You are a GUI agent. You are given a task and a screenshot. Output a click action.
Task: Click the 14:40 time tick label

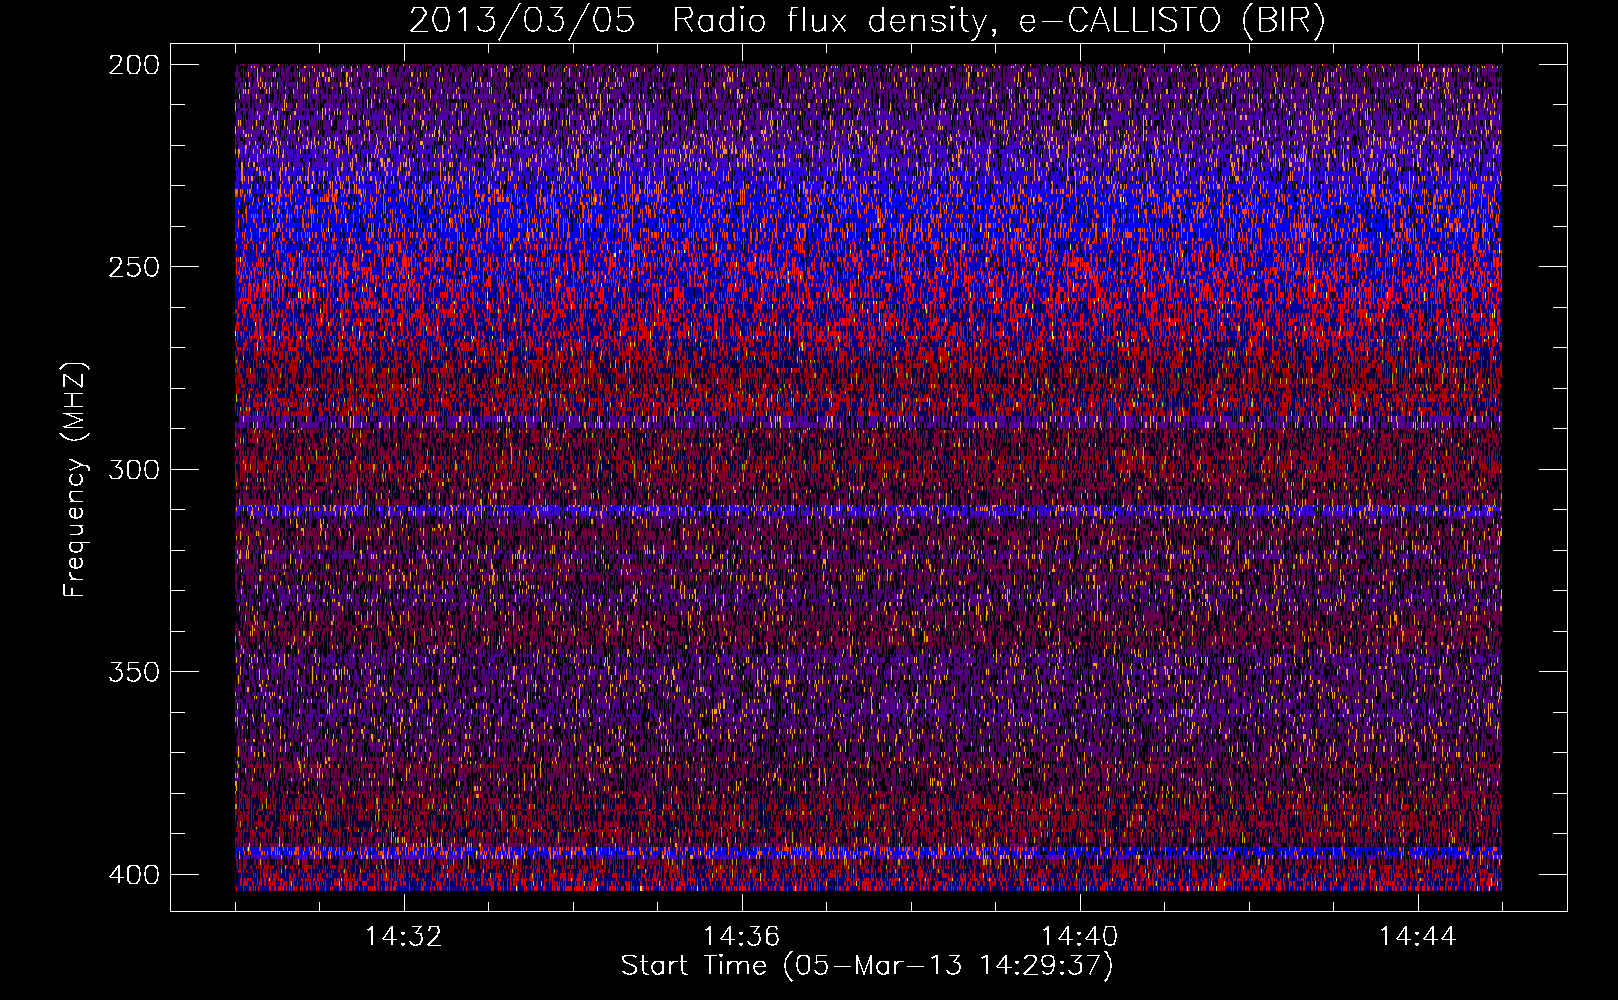click(x=1080, y=937)
